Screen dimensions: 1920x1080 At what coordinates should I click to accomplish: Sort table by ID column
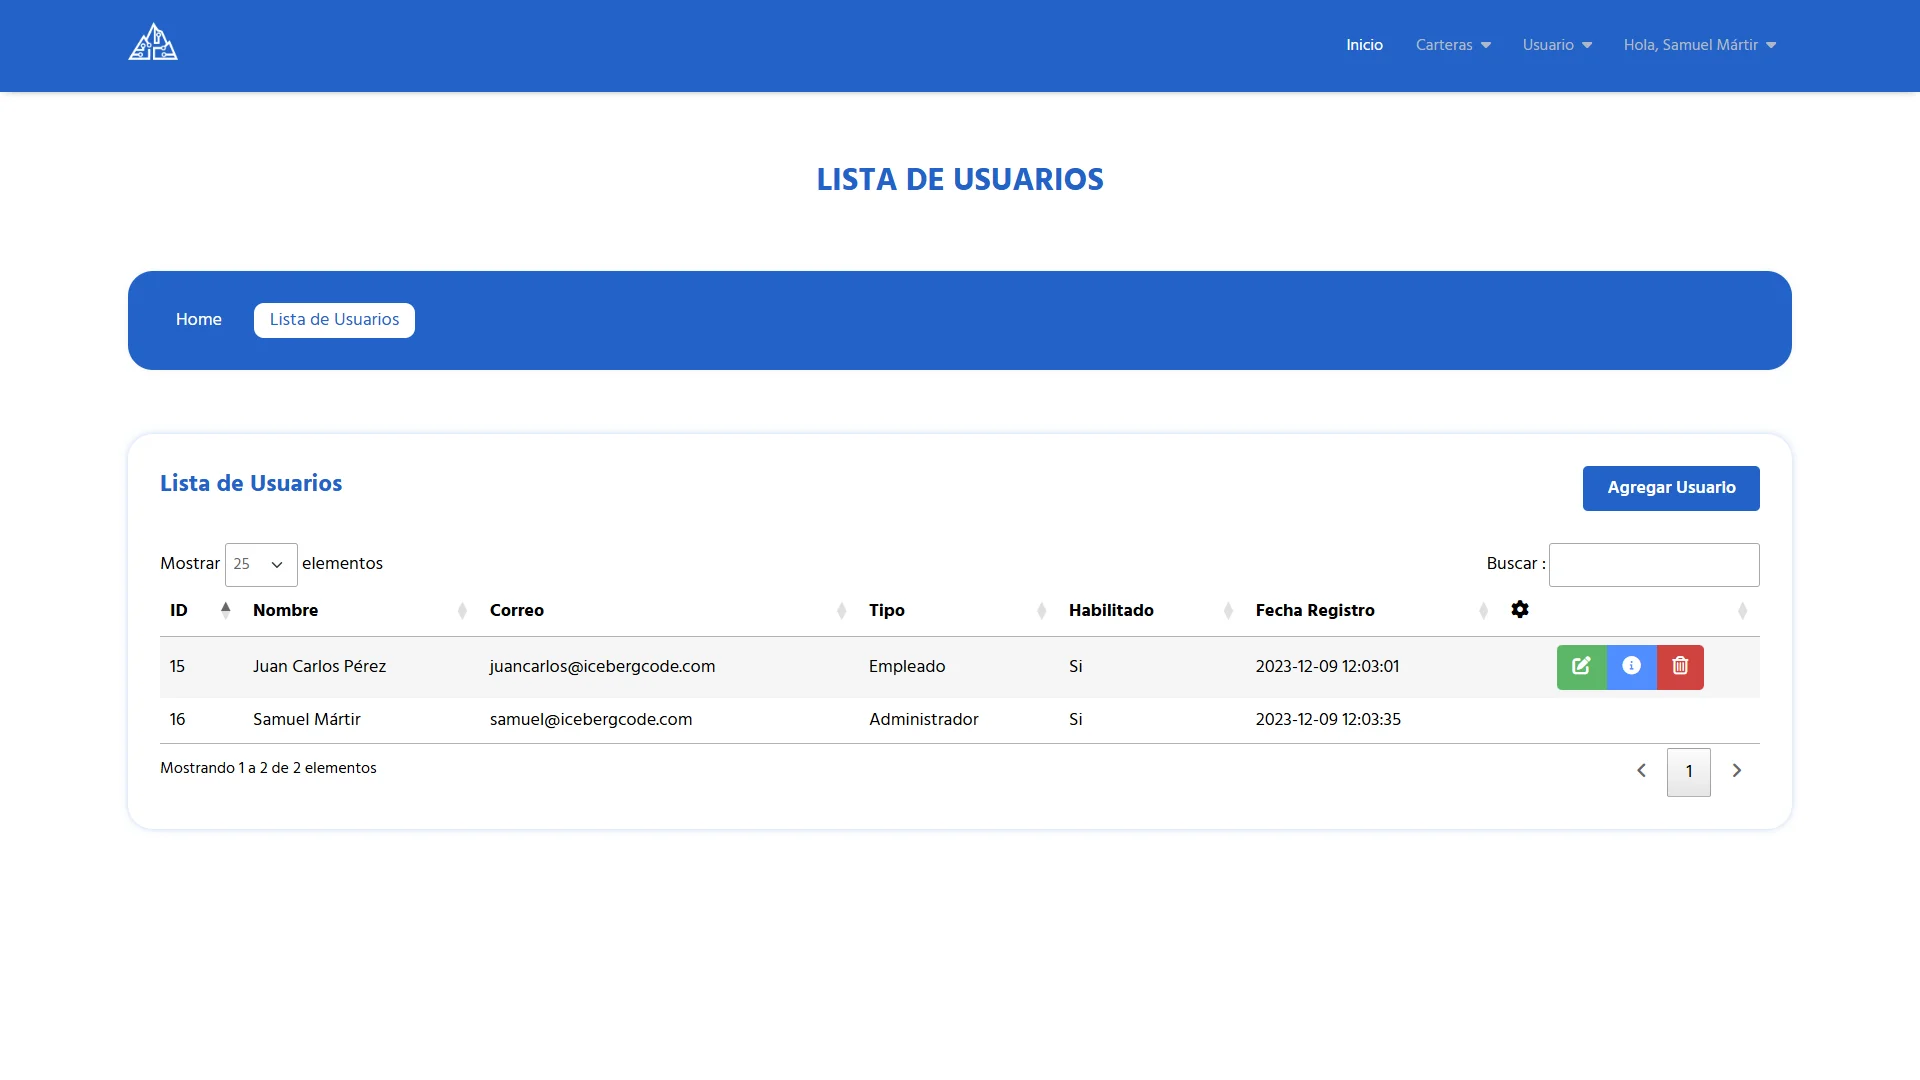[x=201, y=611]
